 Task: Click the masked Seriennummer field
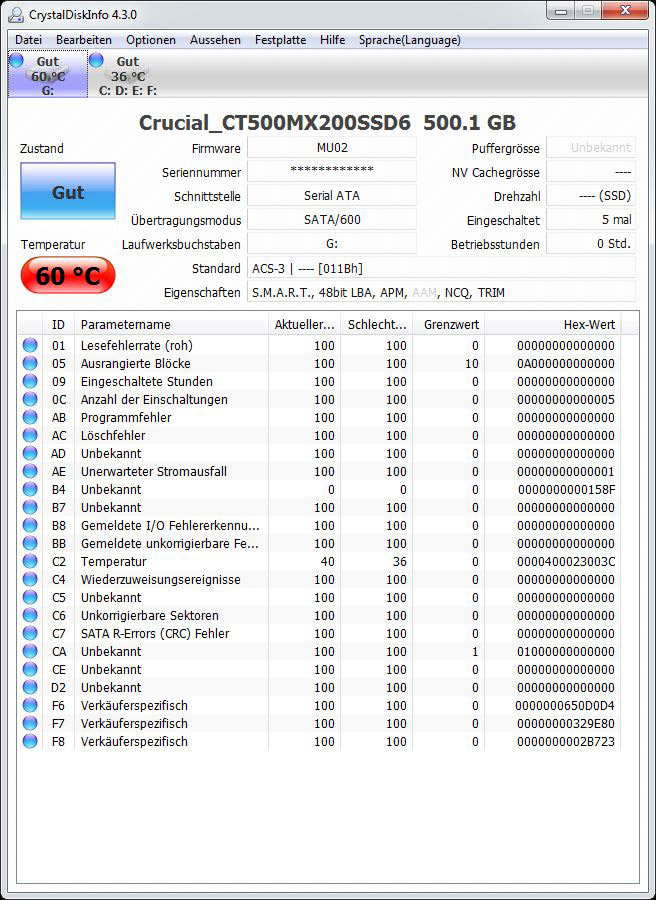332,172
